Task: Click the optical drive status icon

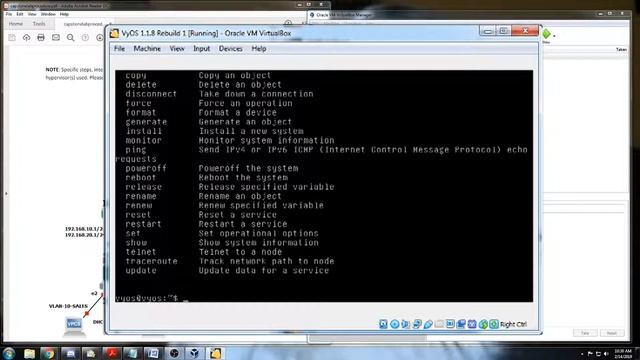Action: [x=394, y=324]
